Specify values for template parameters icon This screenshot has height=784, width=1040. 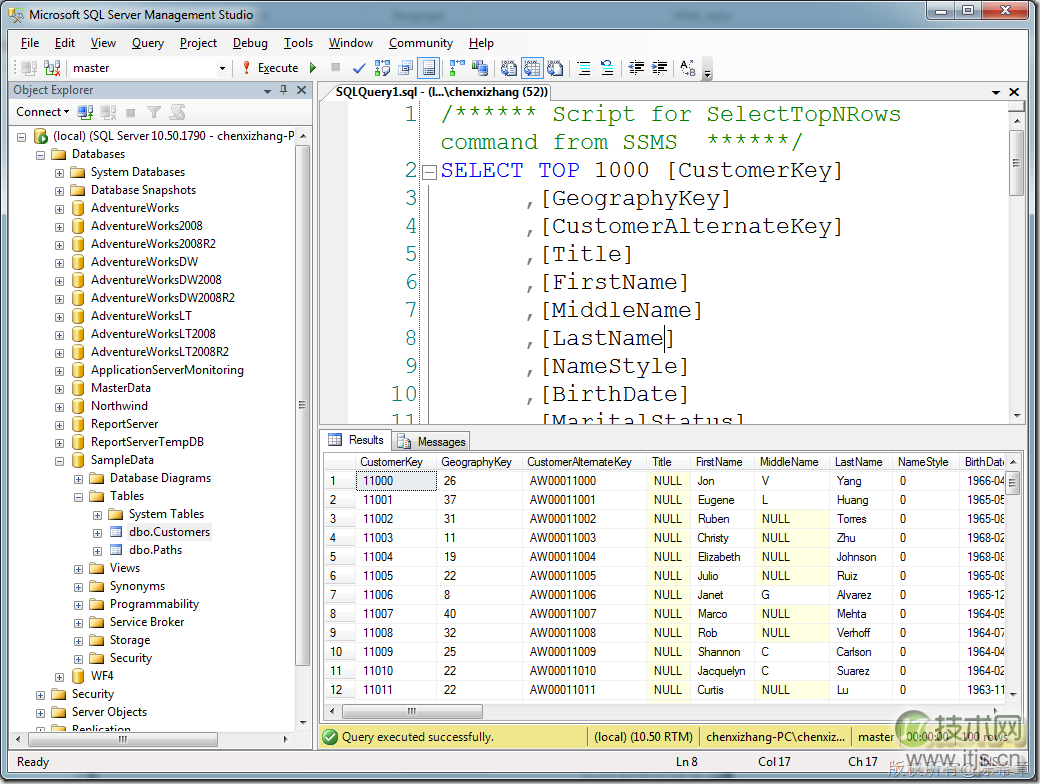[x=688, y=68]
